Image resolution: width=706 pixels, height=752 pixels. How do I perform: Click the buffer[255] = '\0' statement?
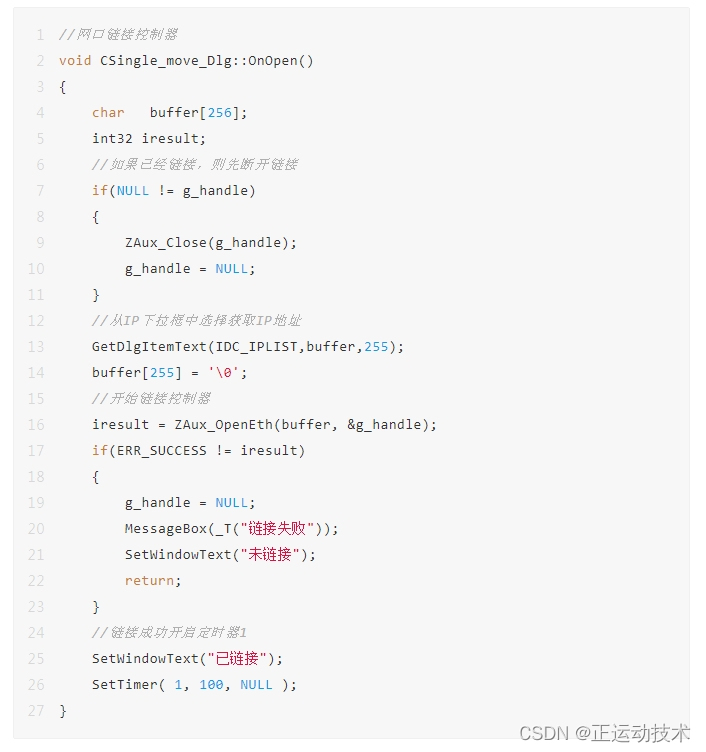pyautogui.click(x=169, y=373)
